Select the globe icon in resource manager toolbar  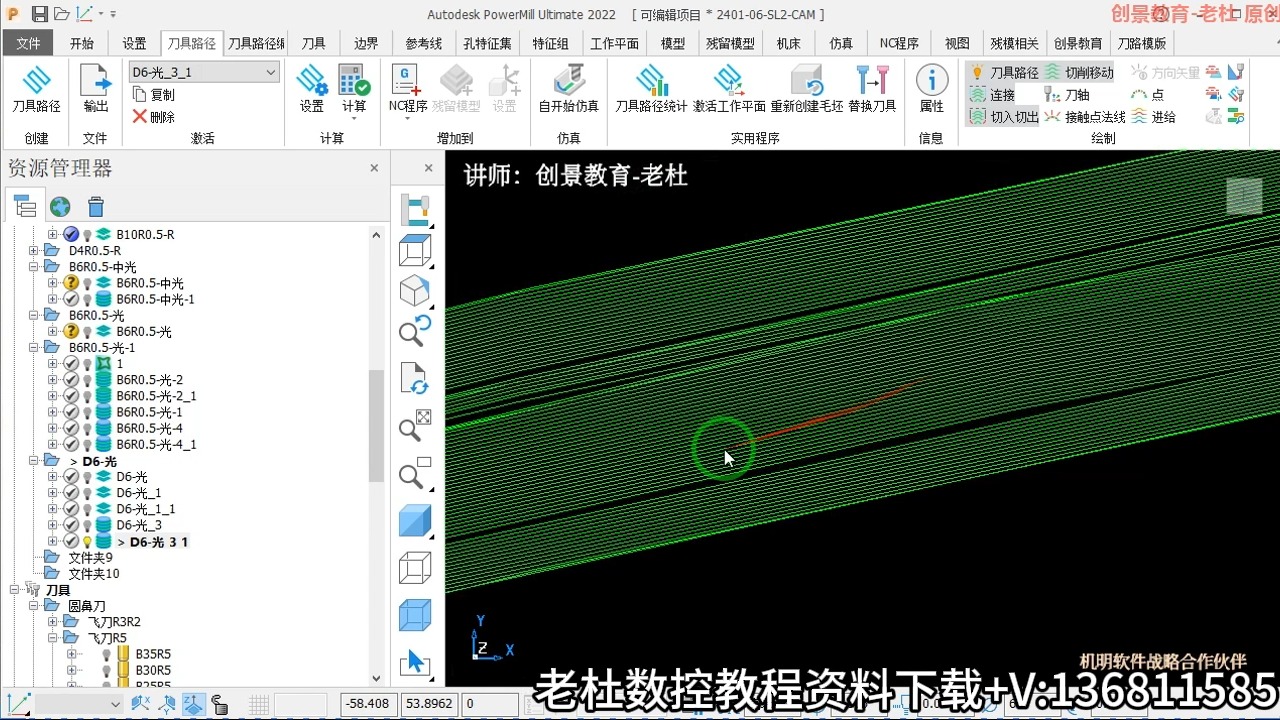point(60,206)
